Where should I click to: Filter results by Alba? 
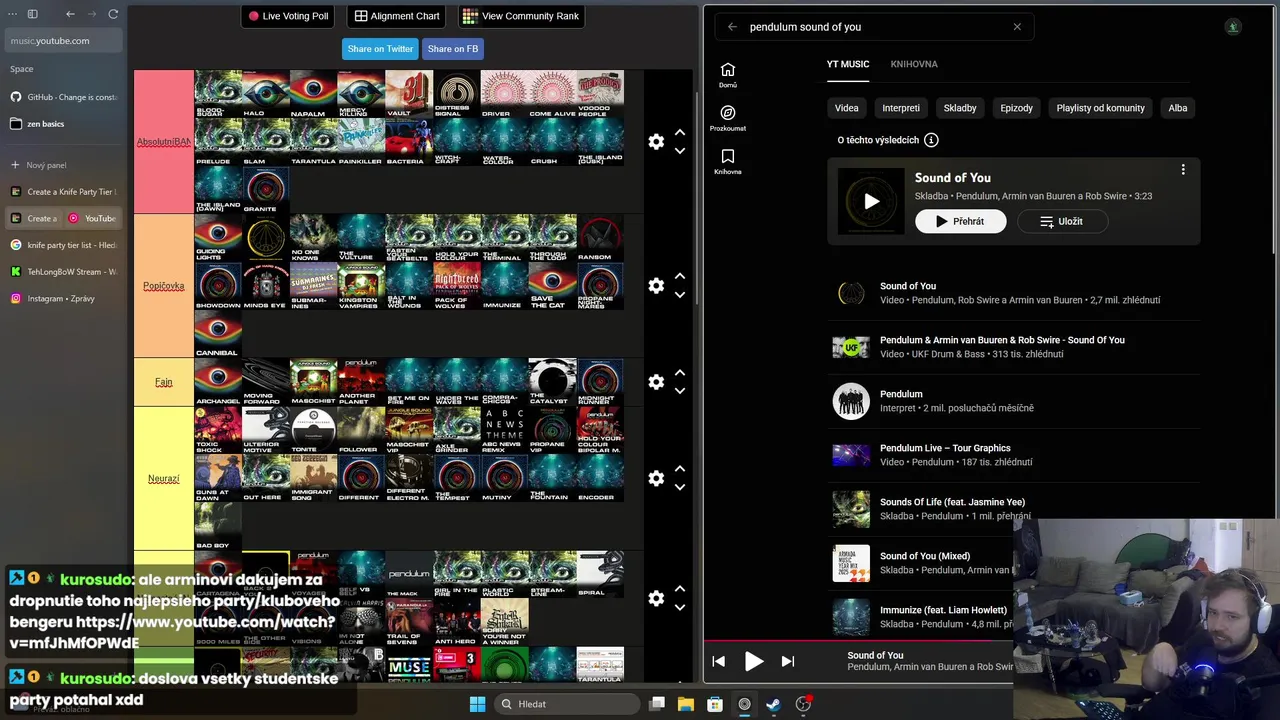[x=1178, y=108]
